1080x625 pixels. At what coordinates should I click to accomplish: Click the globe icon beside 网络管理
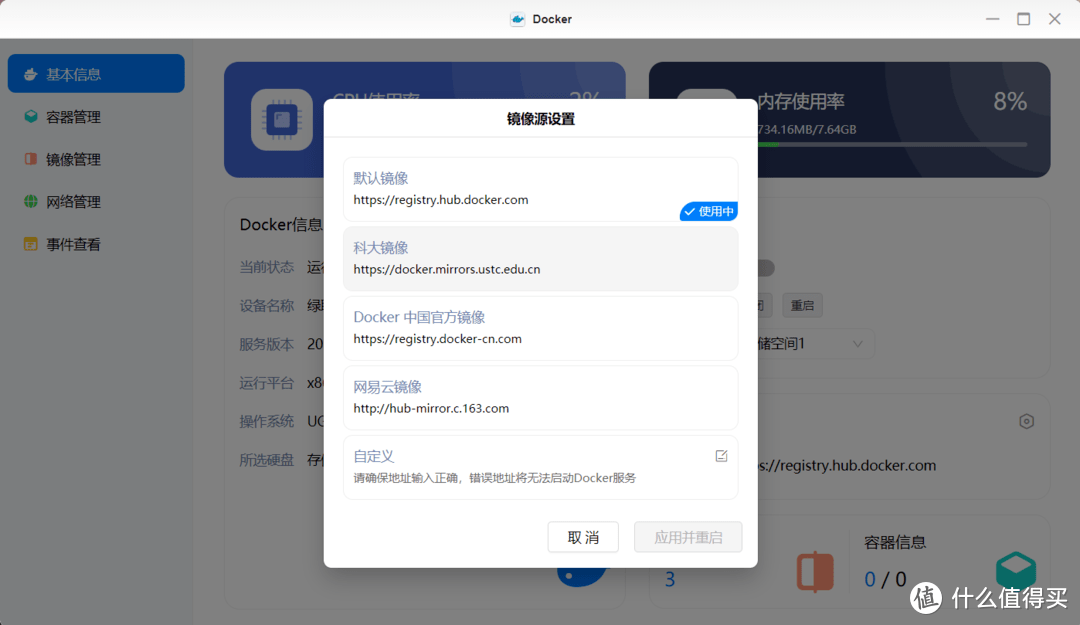[30, 201]
